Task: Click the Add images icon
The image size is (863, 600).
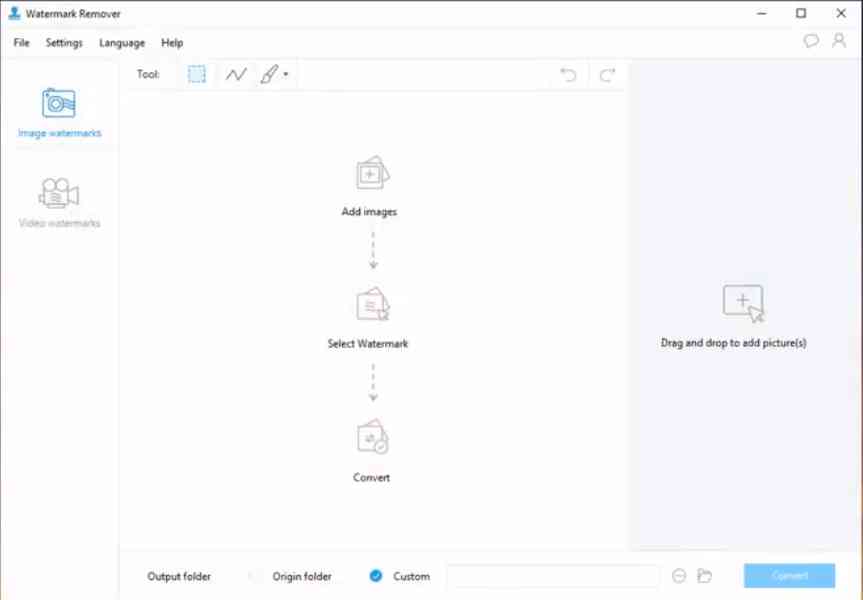Action: (x=373, y=173)
